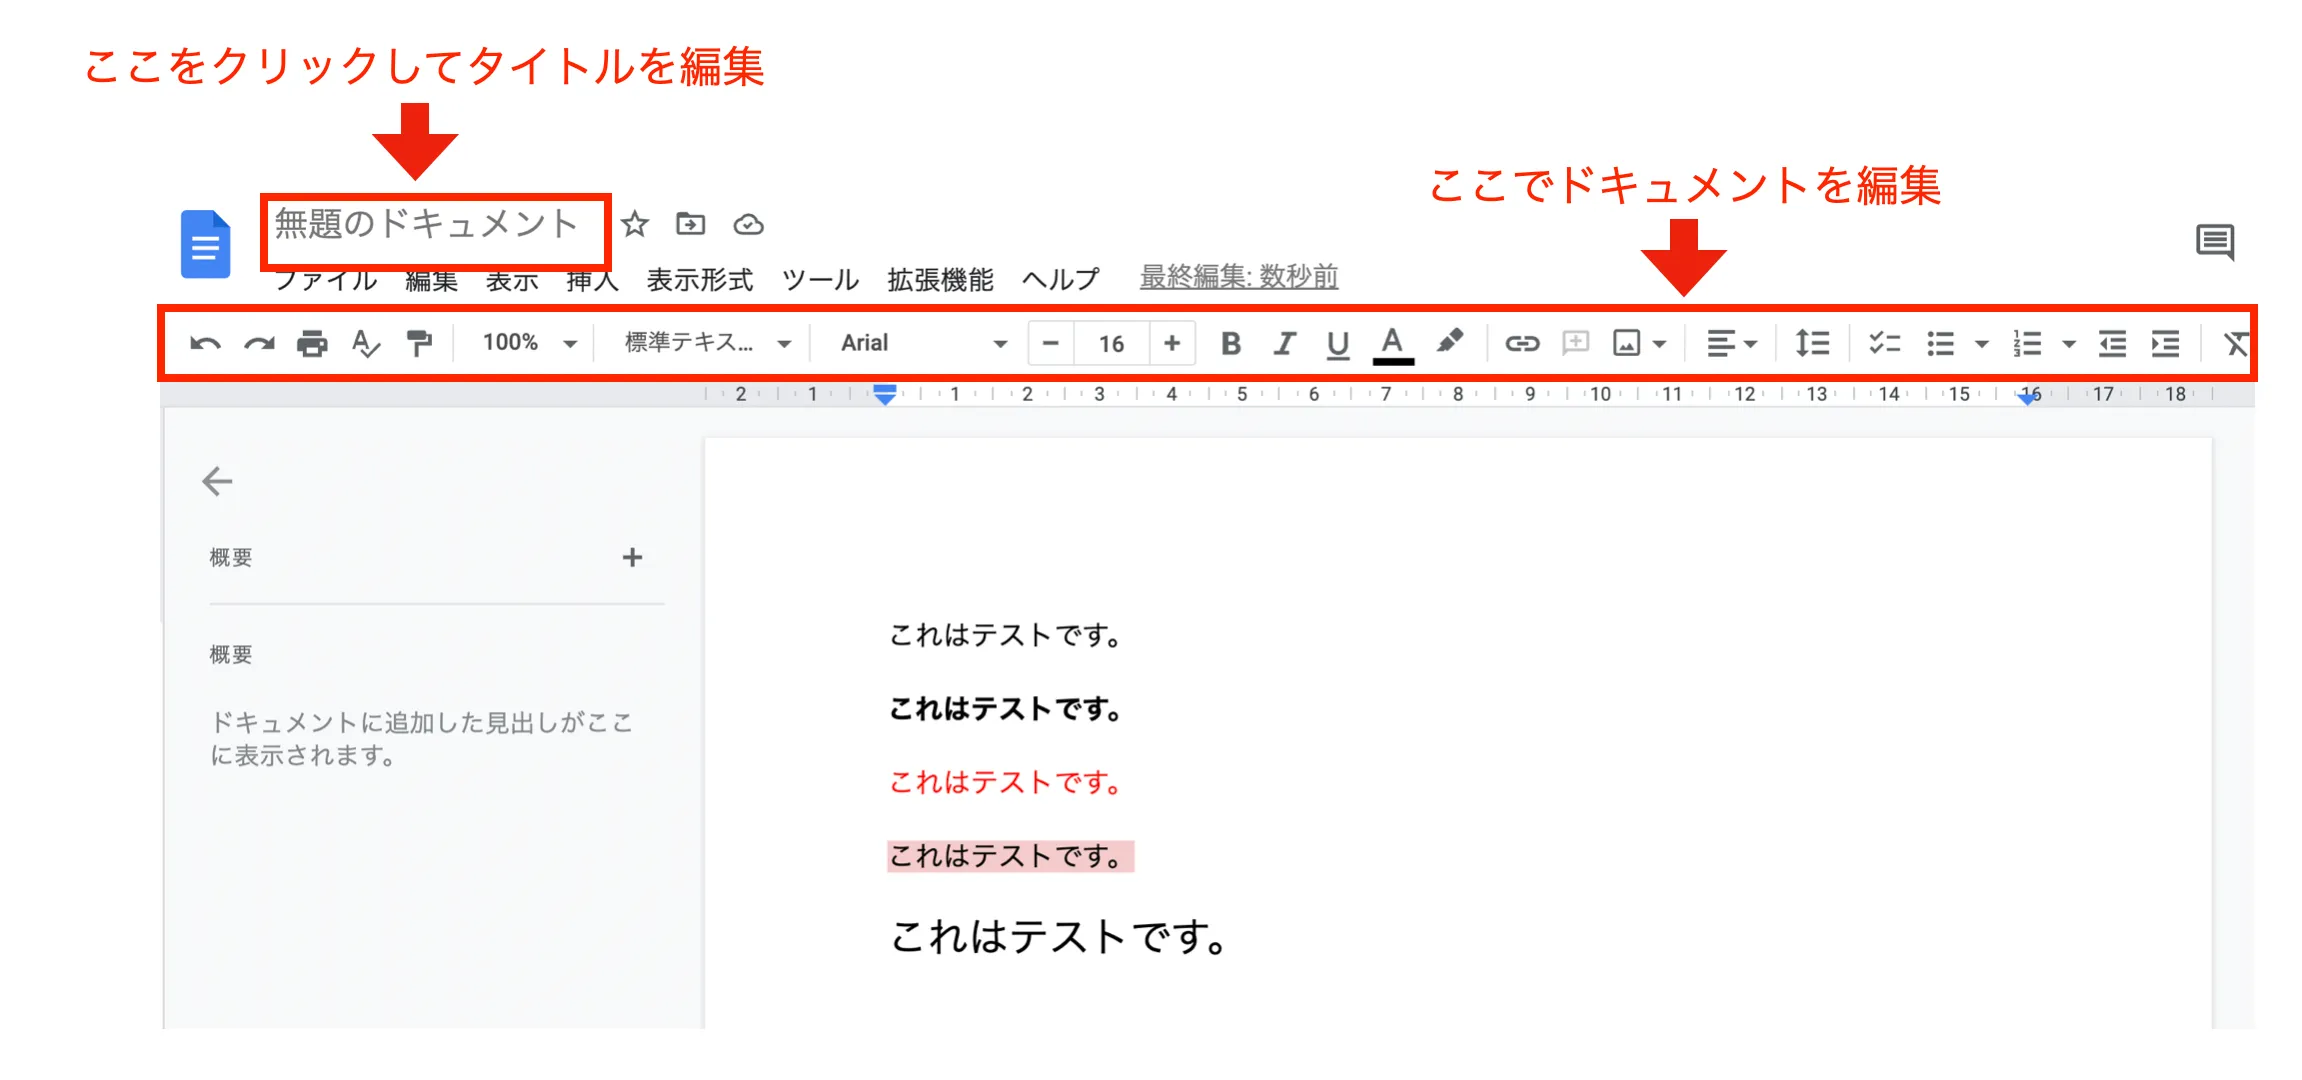Screen dimensions: 2302x1080
Task: Click the red-colored これはテストです。 line
Action: click(x=1006, y=782)
